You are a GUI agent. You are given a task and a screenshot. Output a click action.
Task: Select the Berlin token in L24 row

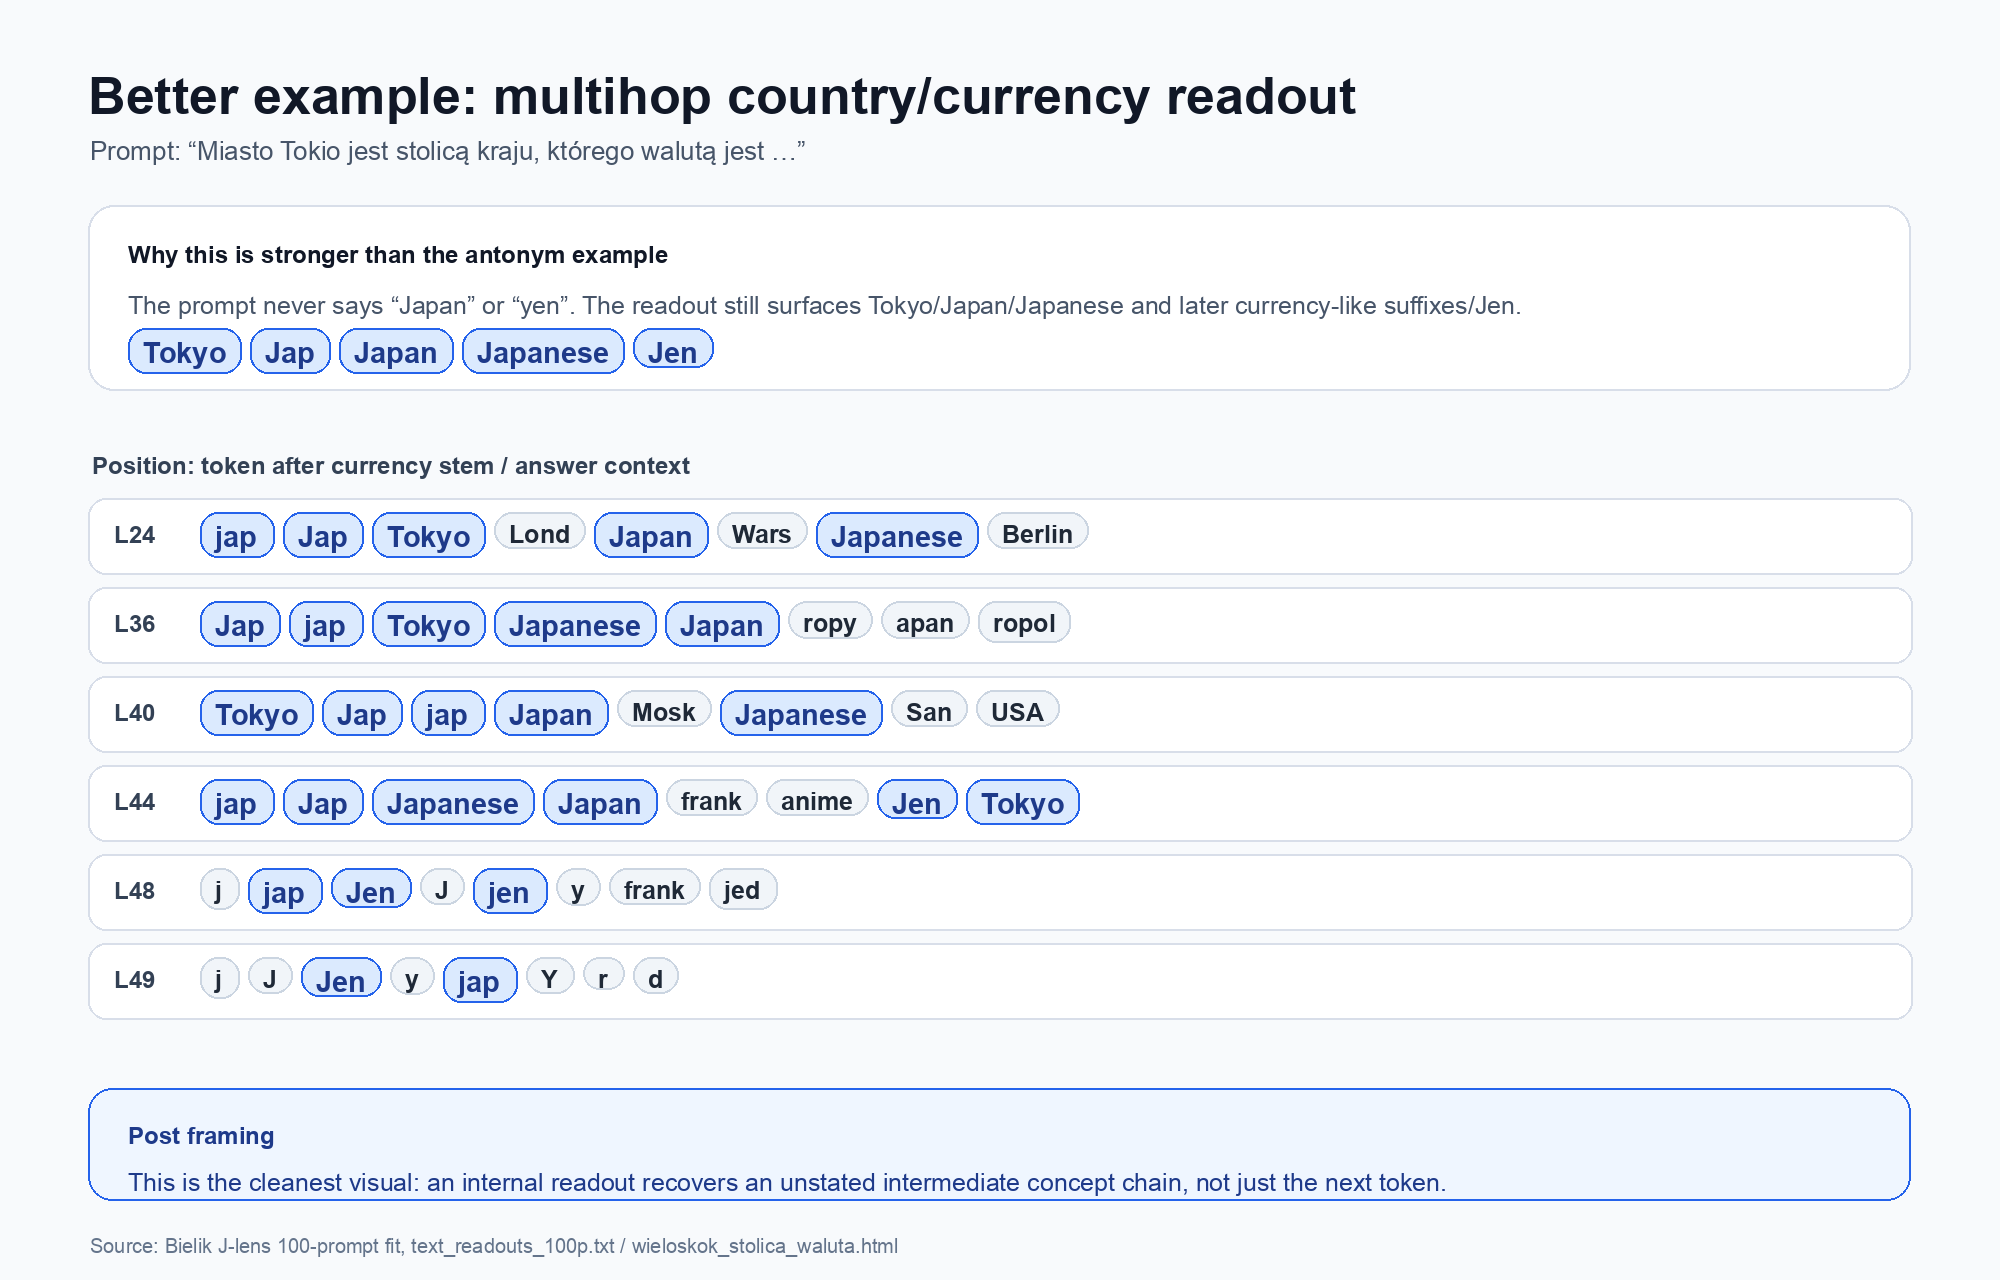pyautogui.click(x=1038, y=533)
